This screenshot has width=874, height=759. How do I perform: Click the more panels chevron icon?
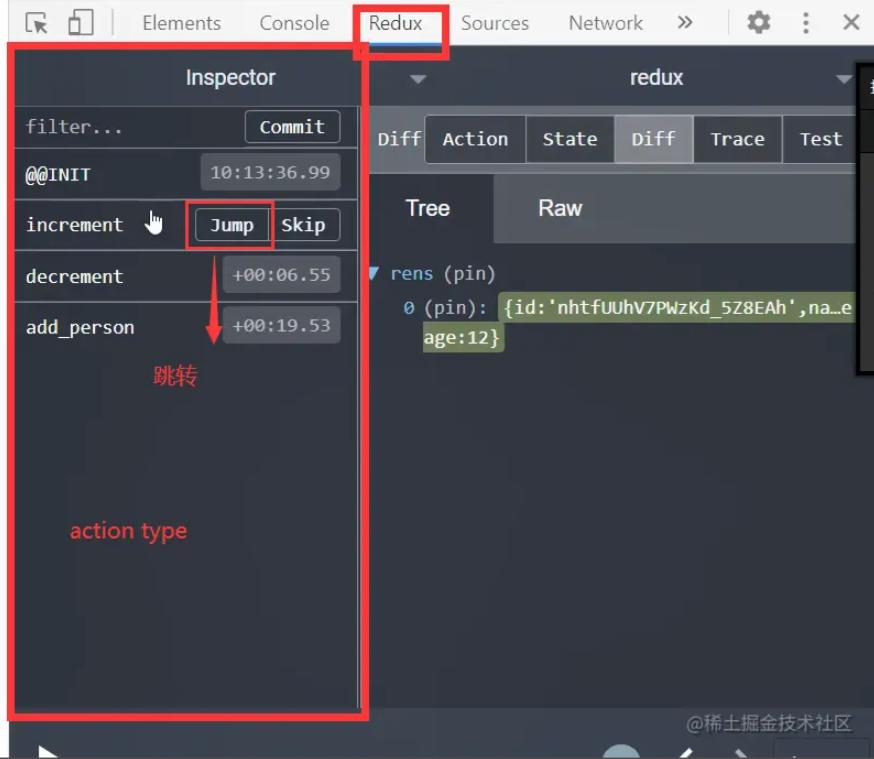coord(685,22)
